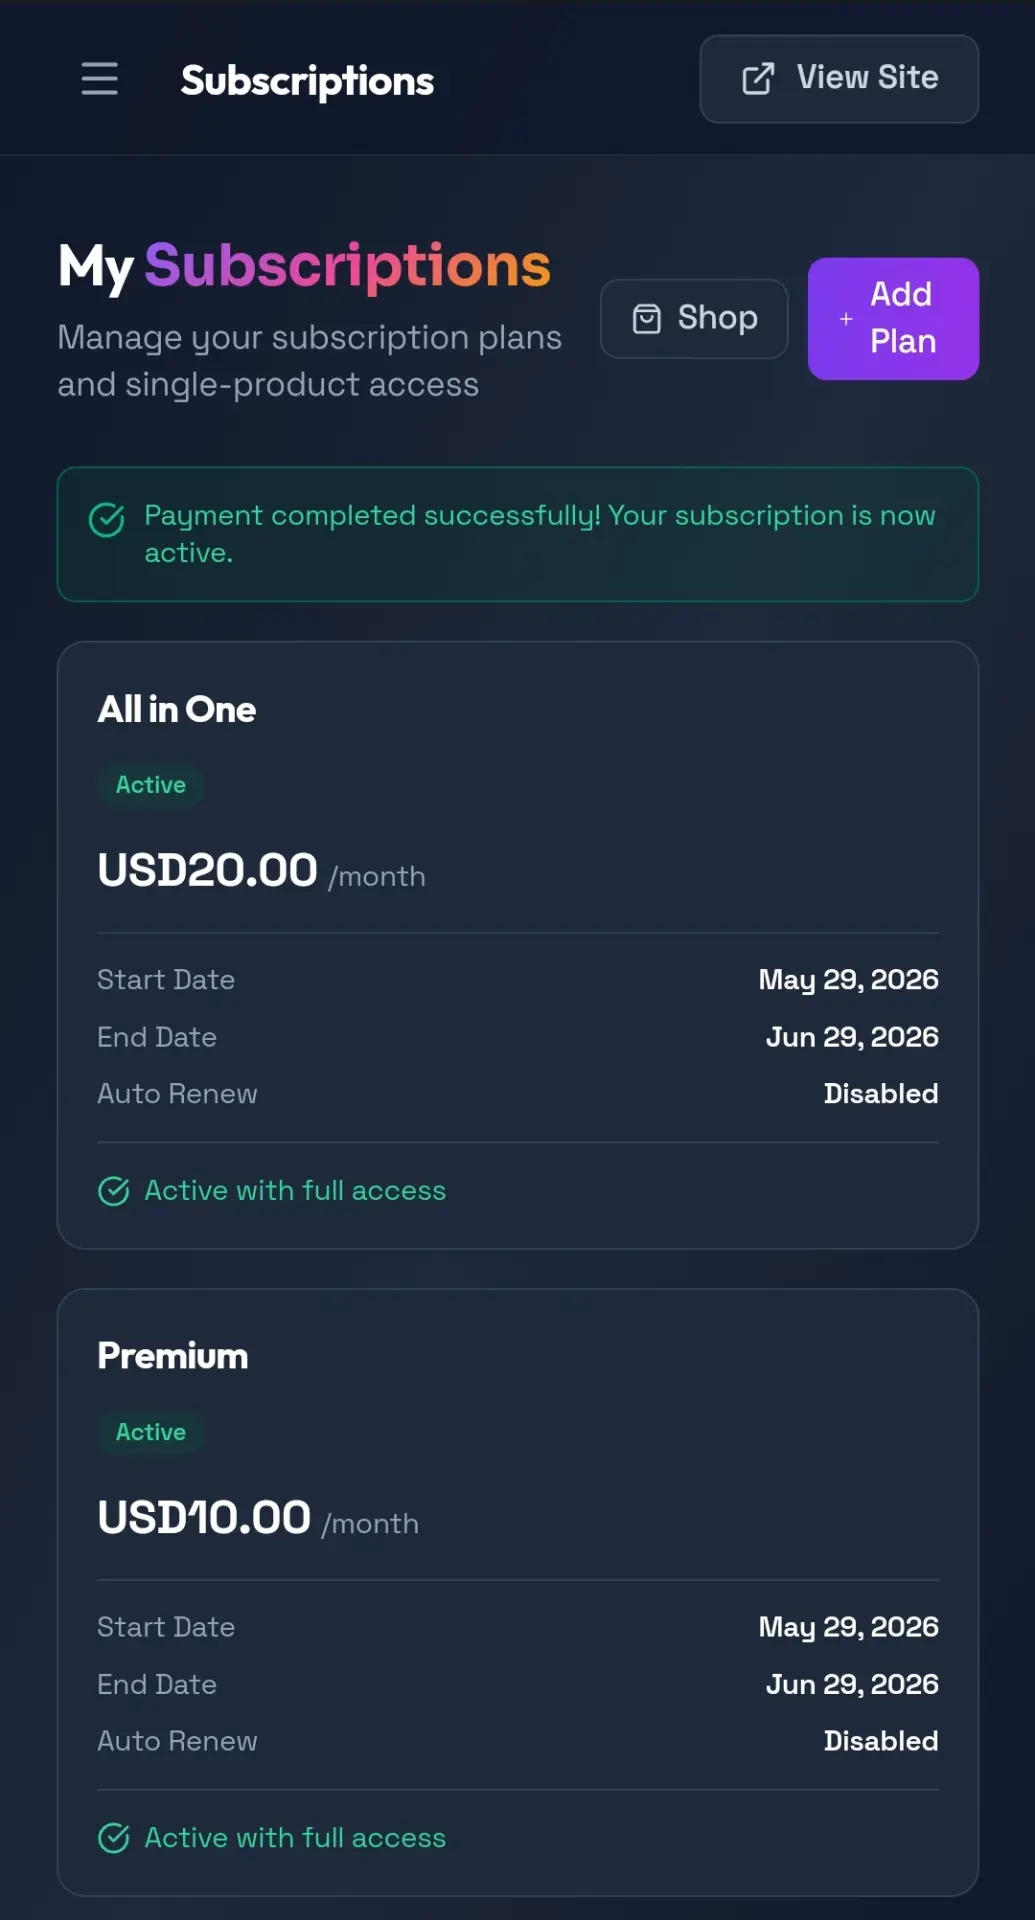
Task: Click the checkmark icon in the payment success banner
Action: click(x=107, y=520)
